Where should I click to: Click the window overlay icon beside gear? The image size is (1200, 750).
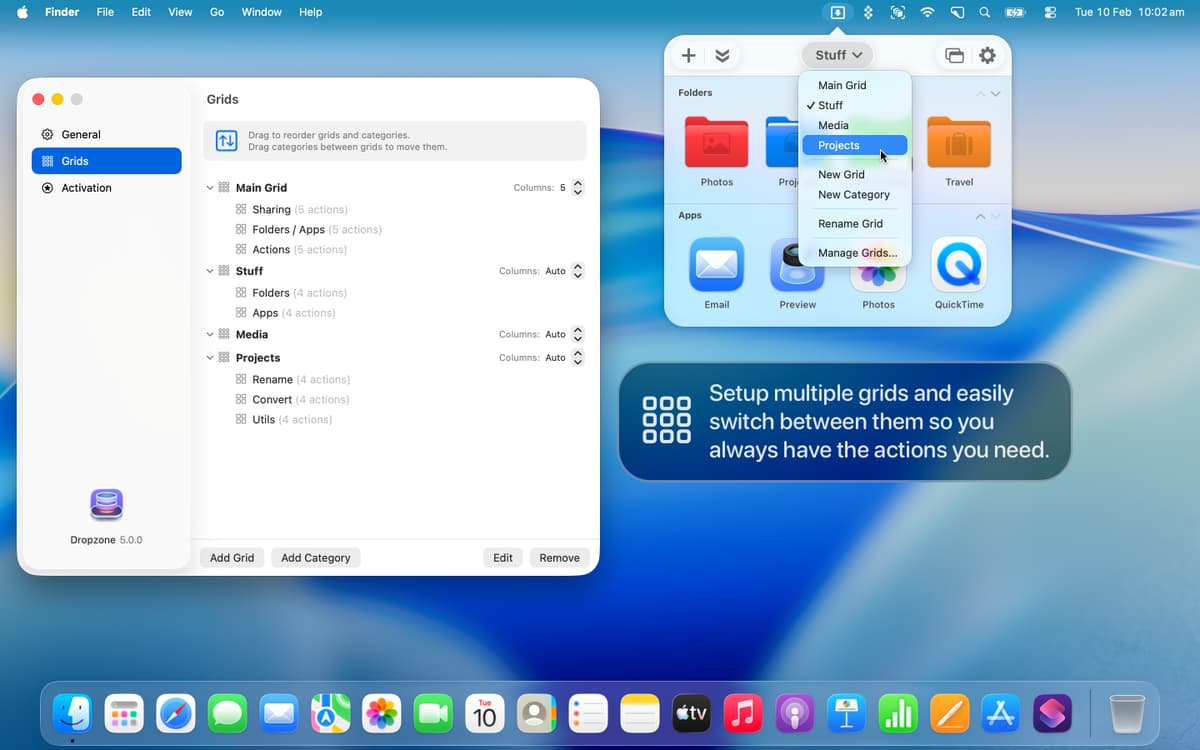[955, 56]
